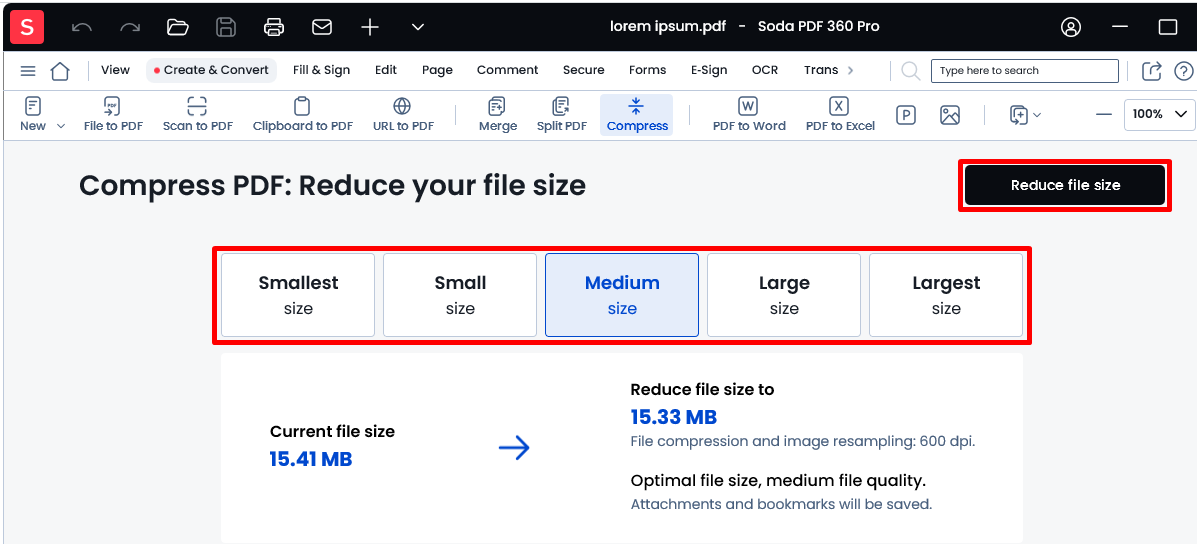The width and height of the screenshot is (1197, 544).
Task: Show more tabs with right chevron
Action: (851, 70)
